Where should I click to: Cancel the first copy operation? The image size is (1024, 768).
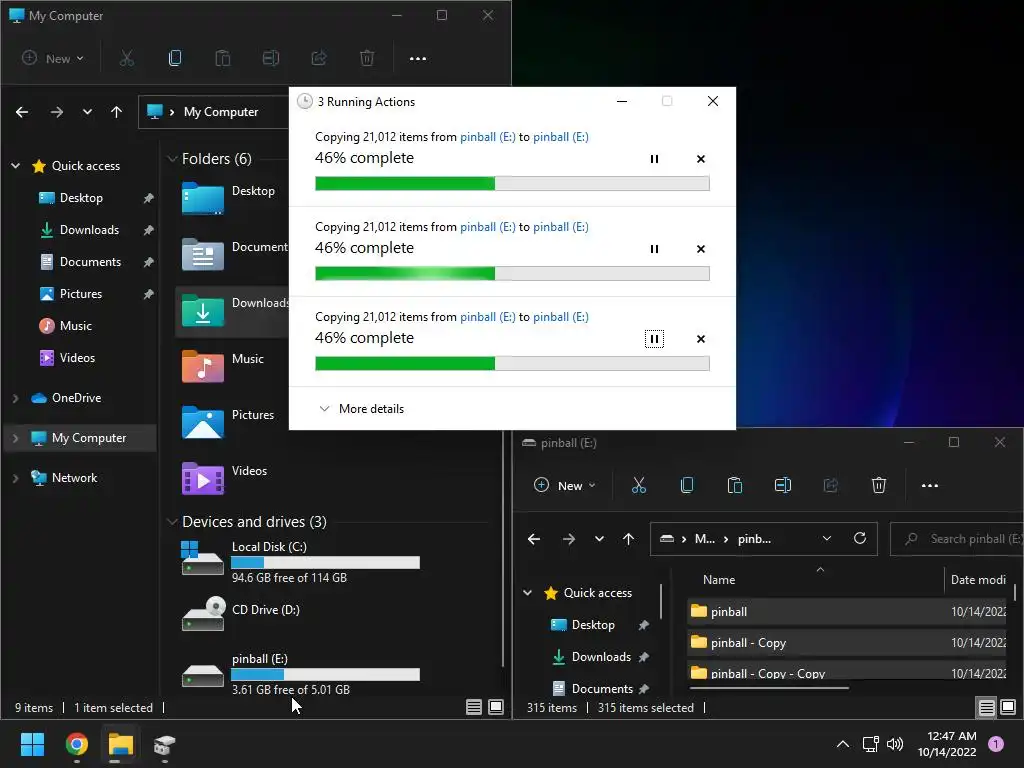tap(701, 159)
